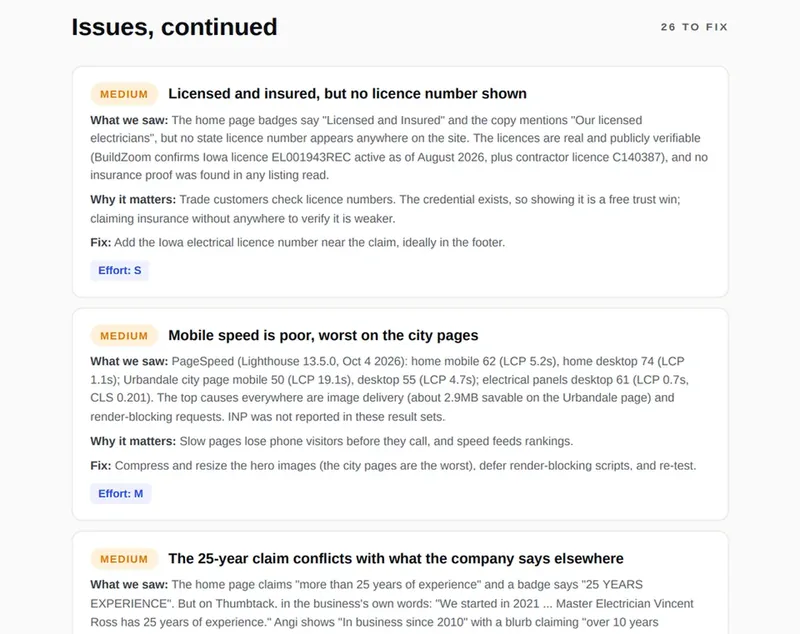Image resolution: width=800 pixels, height=634 pixels.
Task: Click 'Why it matters:' in the mobile speed card
Action: point(133,441)
